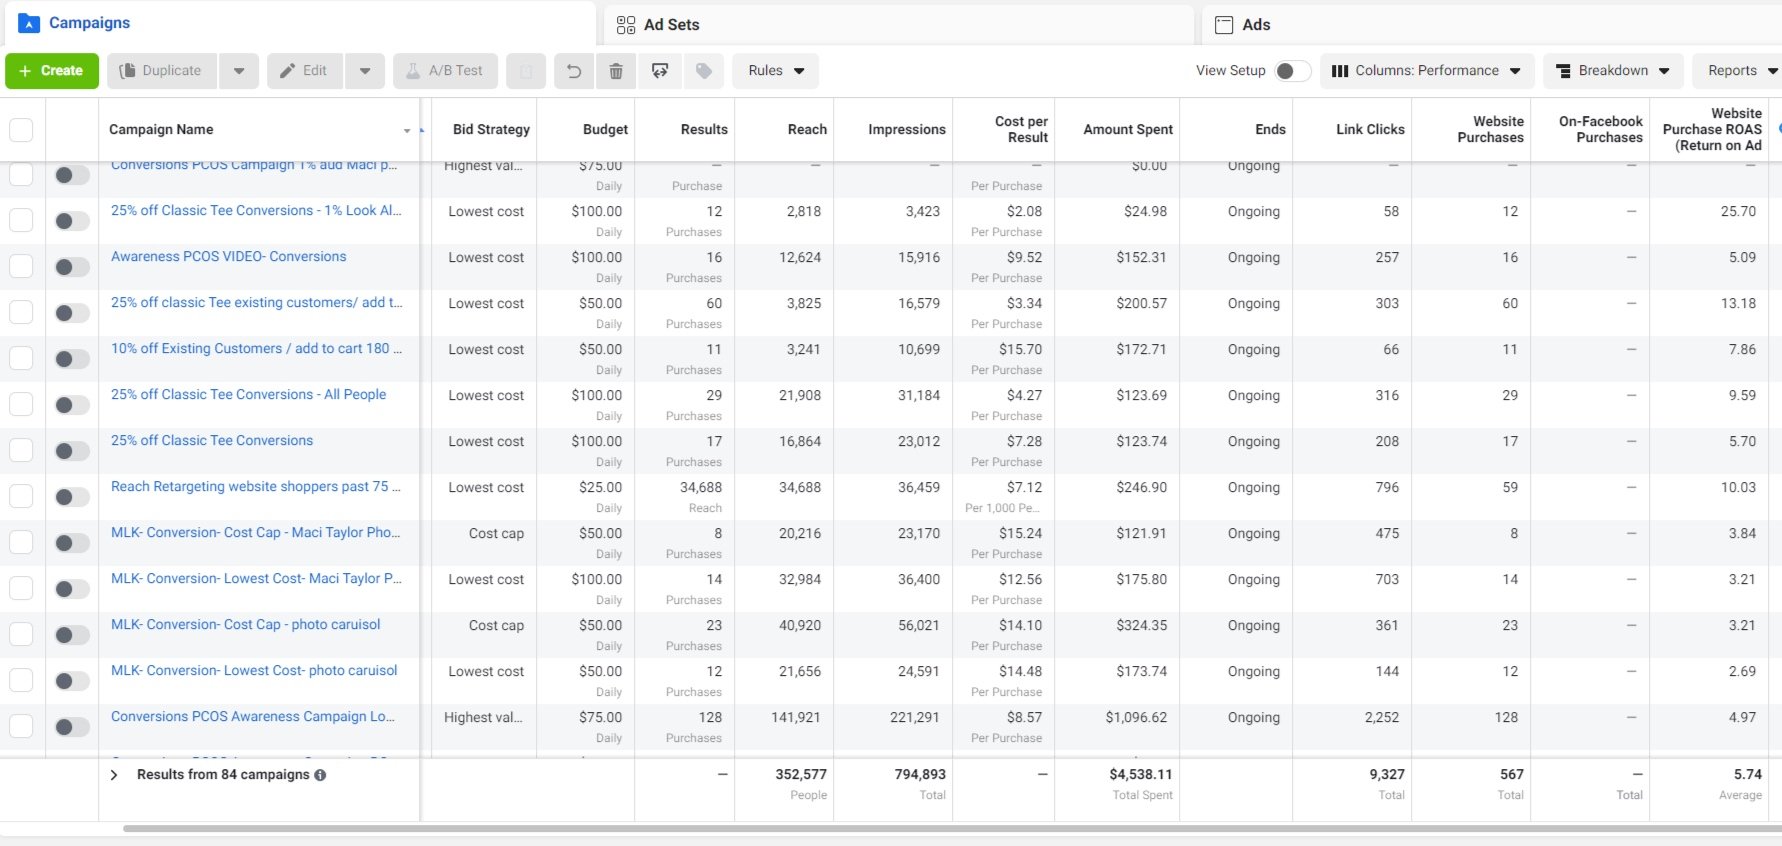Viewport: 1782px width, 846px height.
Task: Click the Cost cap bid strategy for photo caruisol
Action: (496, 626)
